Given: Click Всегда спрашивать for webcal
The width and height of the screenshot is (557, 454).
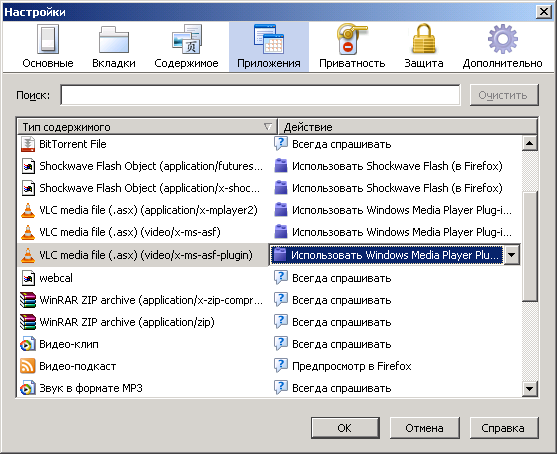Looking at the screenshot, I should [x=342, y=278].
